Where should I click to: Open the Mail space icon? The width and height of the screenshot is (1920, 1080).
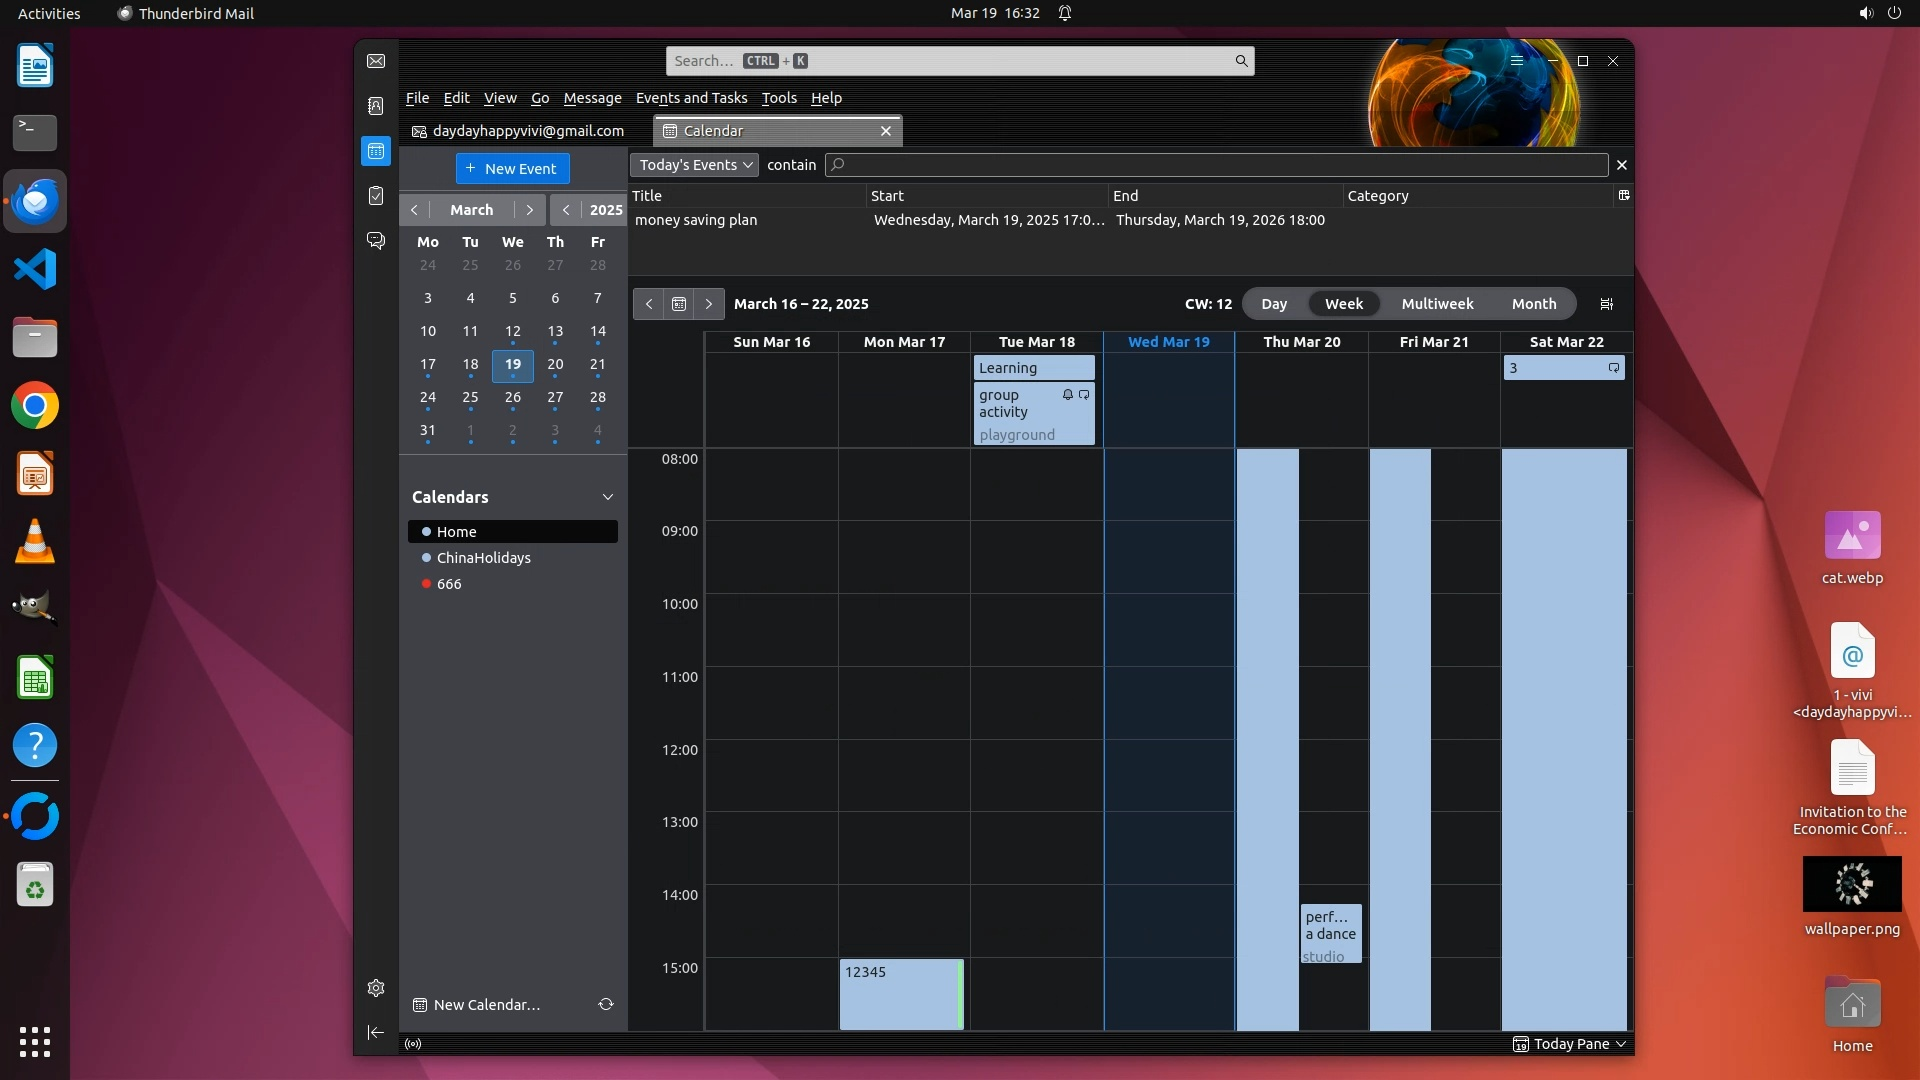376,61
